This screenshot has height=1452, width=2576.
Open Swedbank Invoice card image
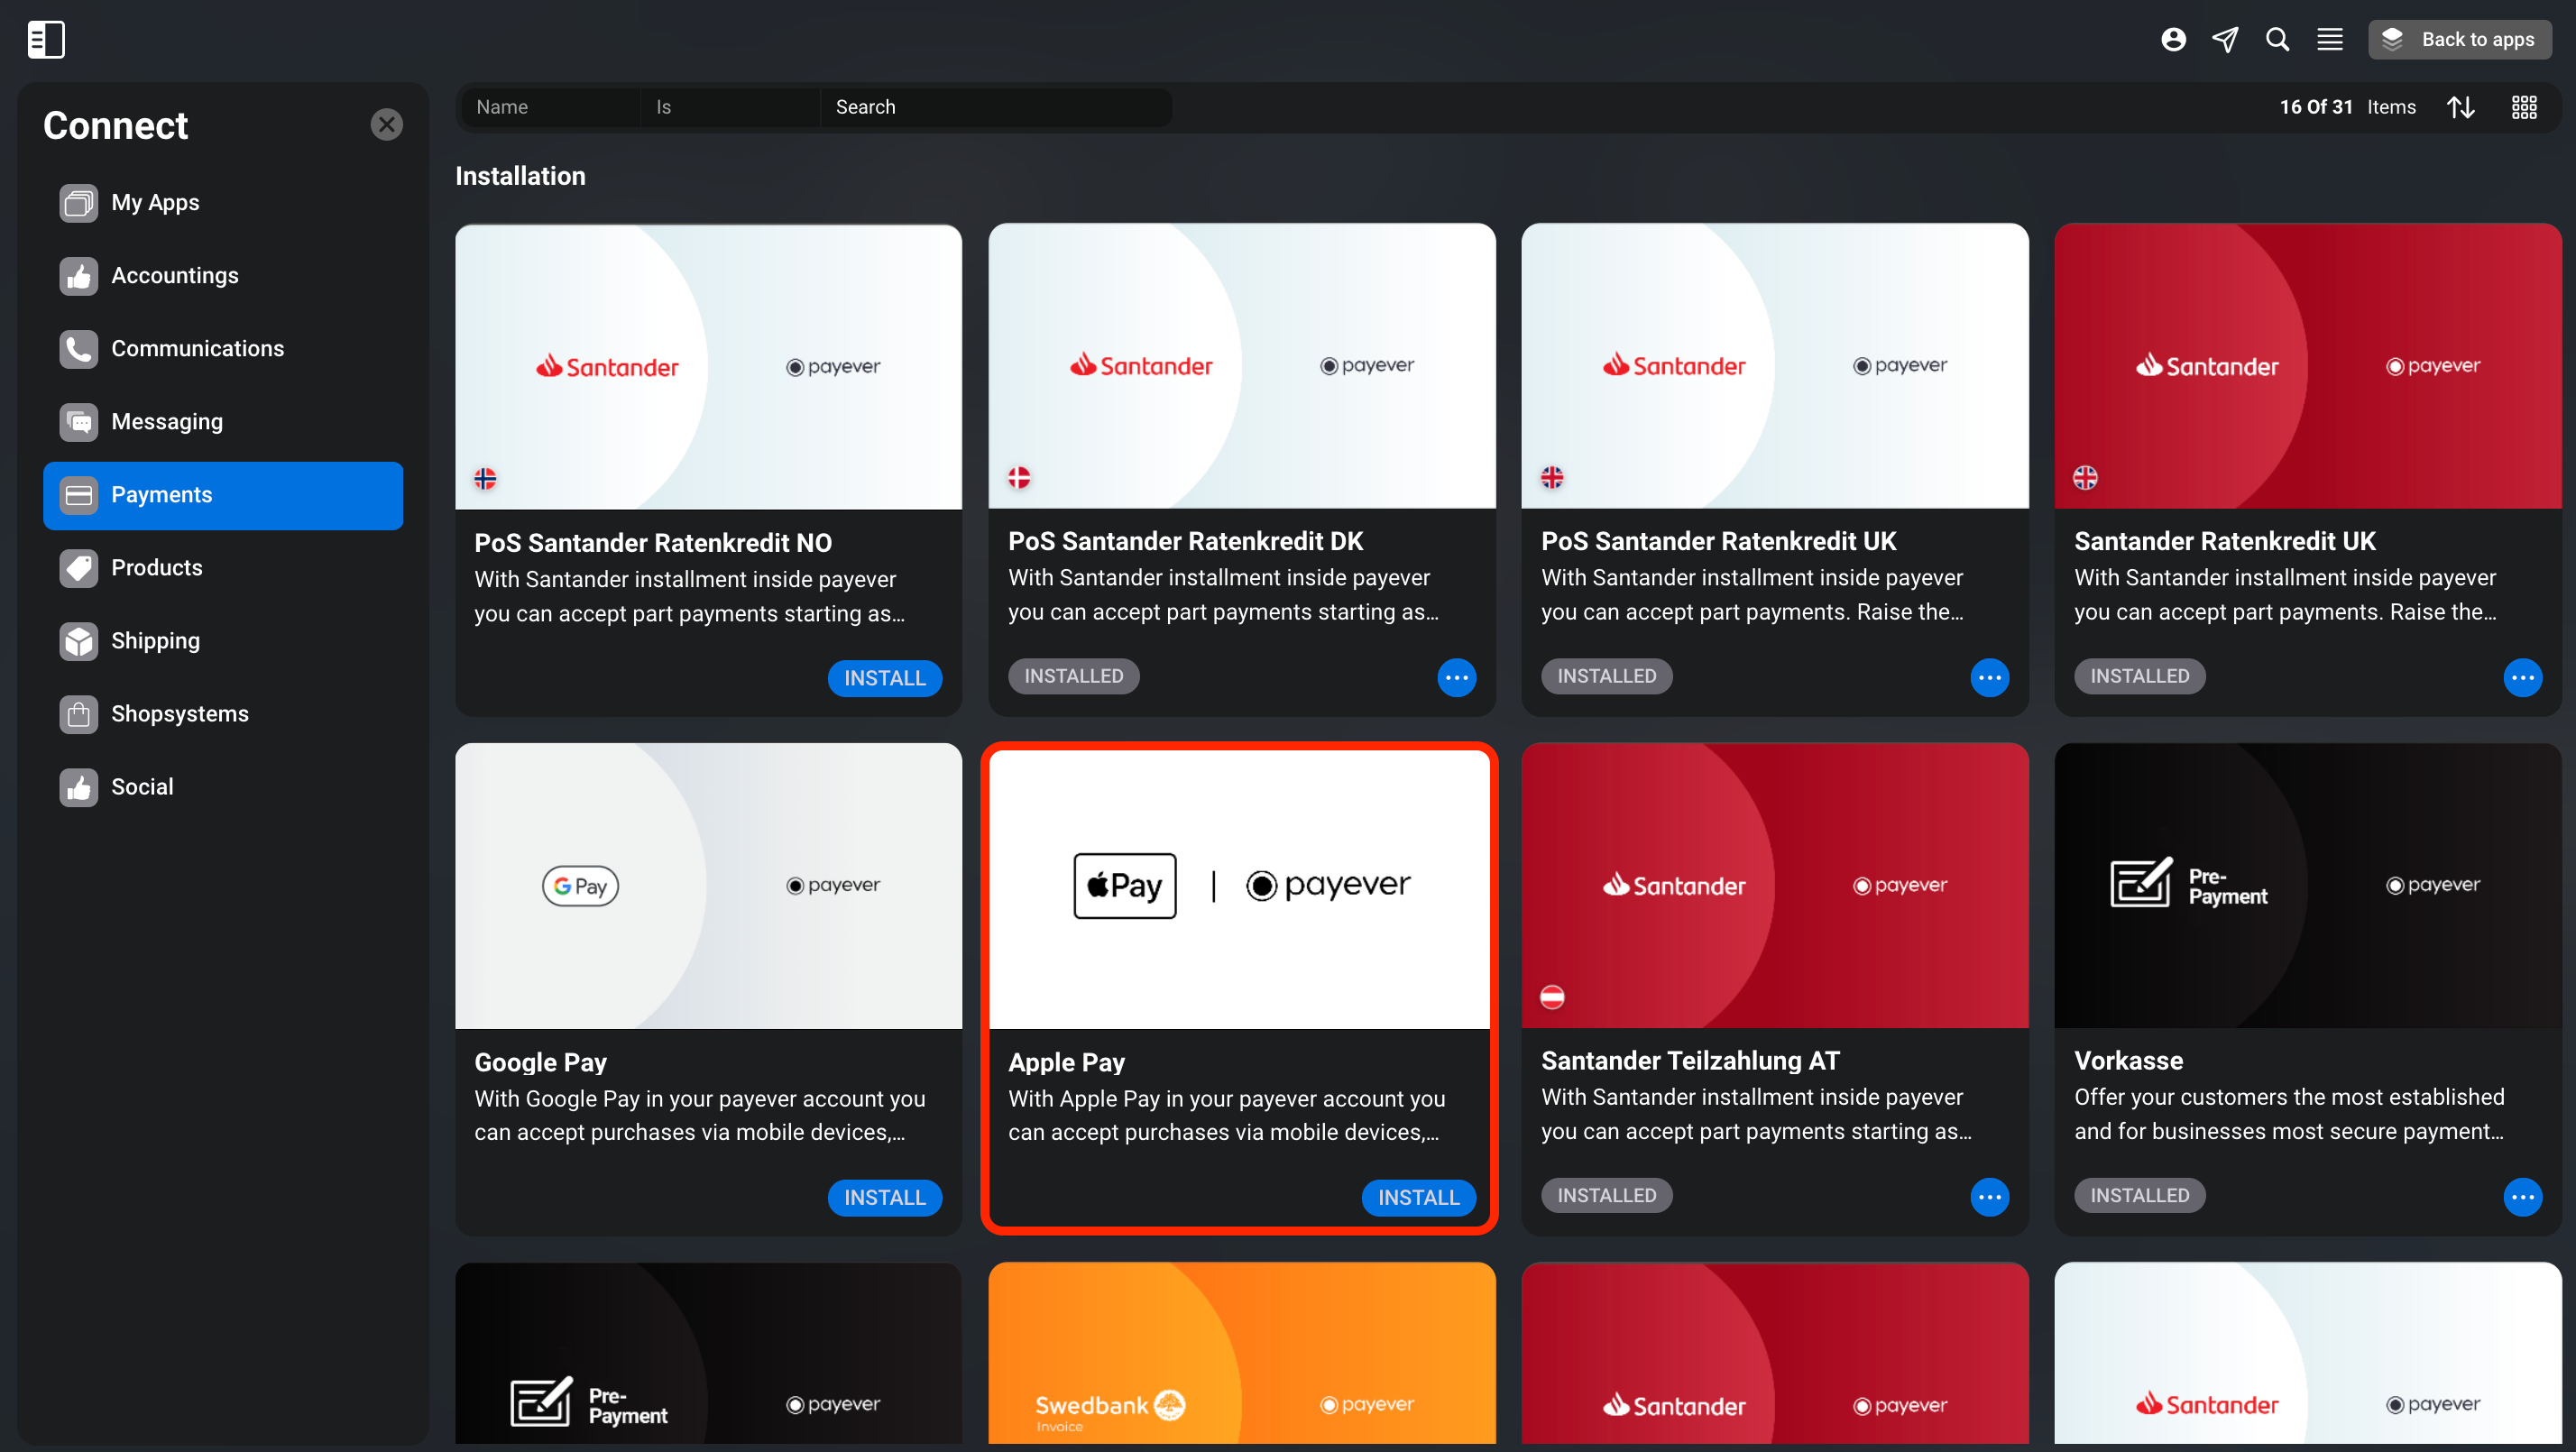click(1241, 1353)
